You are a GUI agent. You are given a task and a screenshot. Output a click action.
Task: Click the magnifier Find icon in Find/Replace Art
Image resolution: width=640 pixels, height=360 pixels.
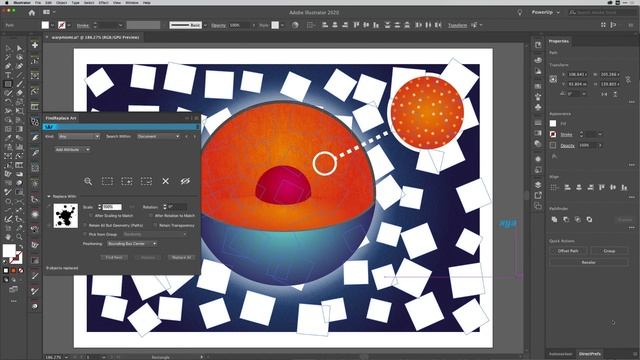88,181
